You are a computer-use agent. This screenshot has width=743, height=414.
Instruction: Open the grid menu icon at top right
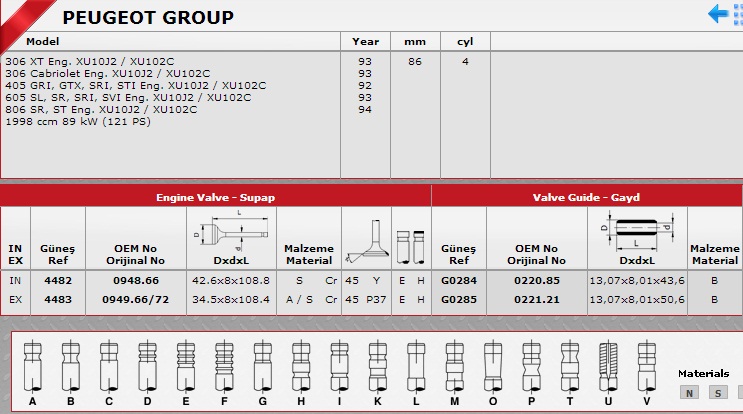point(737,14)
